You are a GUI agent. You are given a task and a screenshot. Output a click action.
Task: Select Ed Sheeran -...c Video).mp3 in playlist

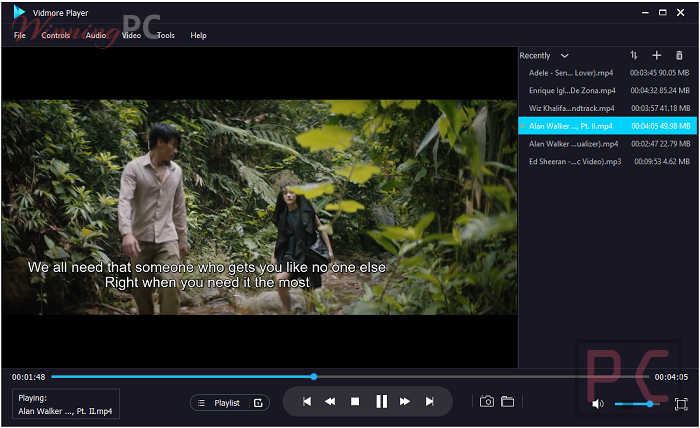click(x=608, y=162)
